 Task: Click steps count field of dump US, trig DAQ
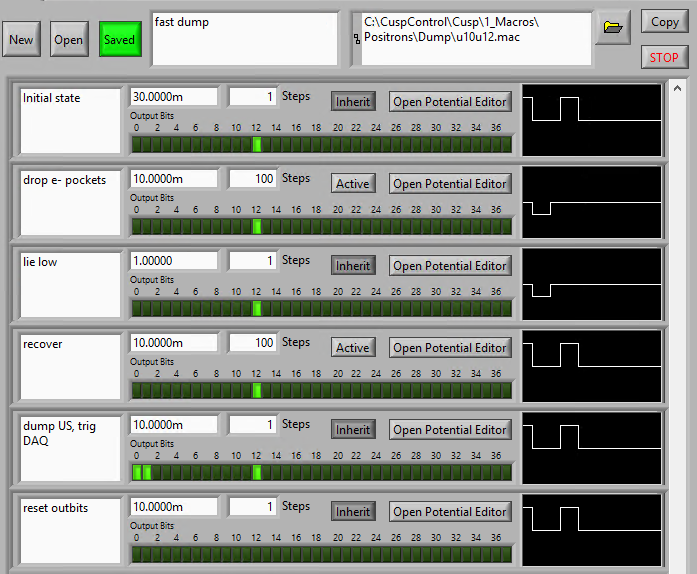[253, 425]
